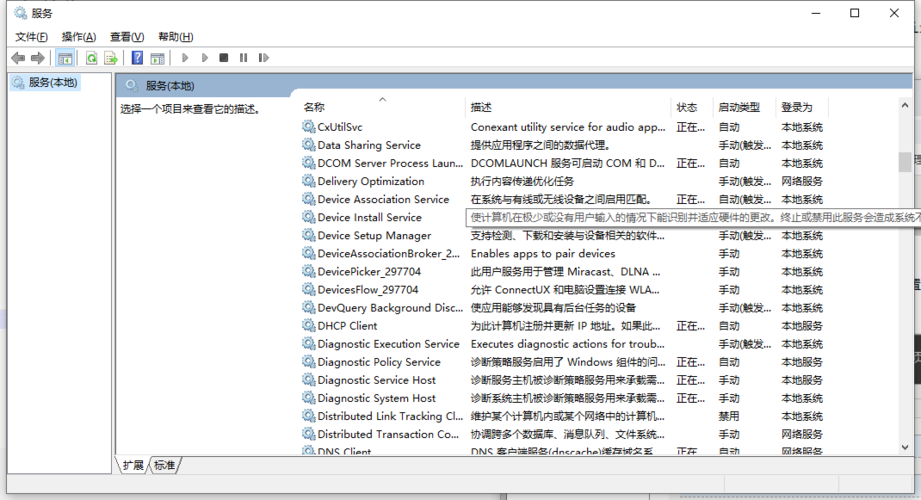Click the gear icon beside Data Sharing Service
921x500 pixels.
pyautogui.click(x=308, y=145)
